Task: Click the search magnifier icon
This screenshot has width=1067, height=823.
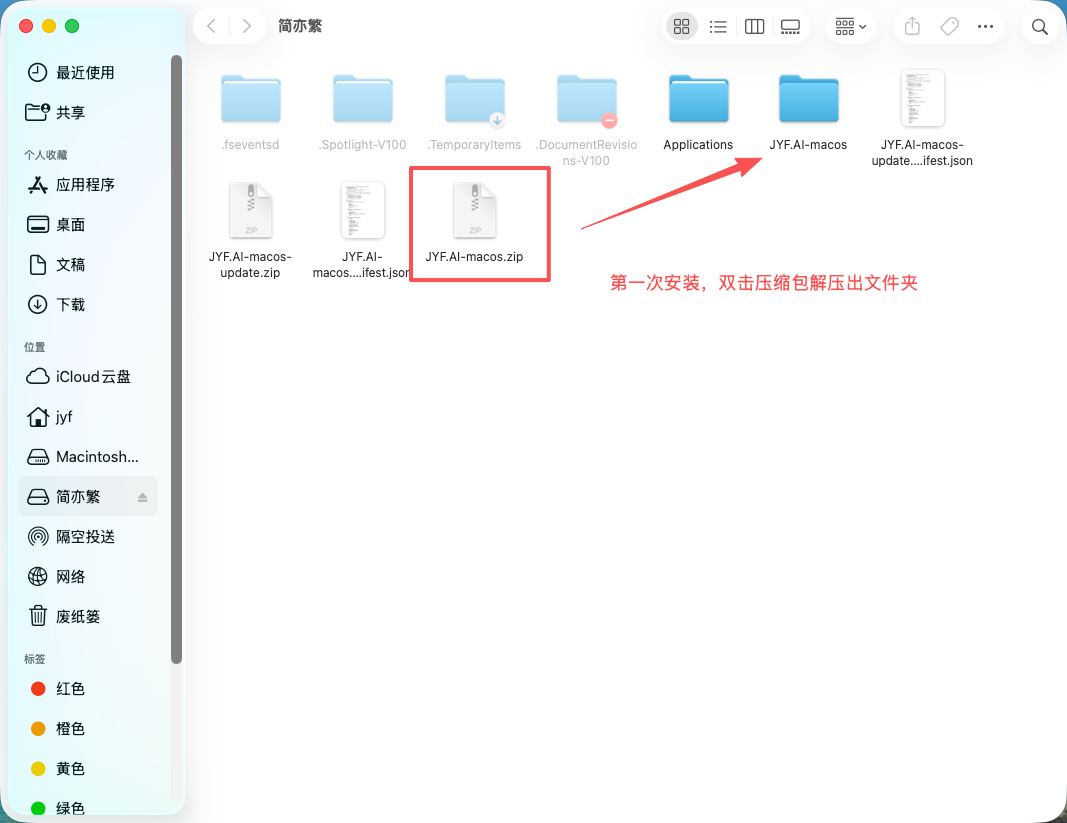Action: click(x=1039, y=27)
